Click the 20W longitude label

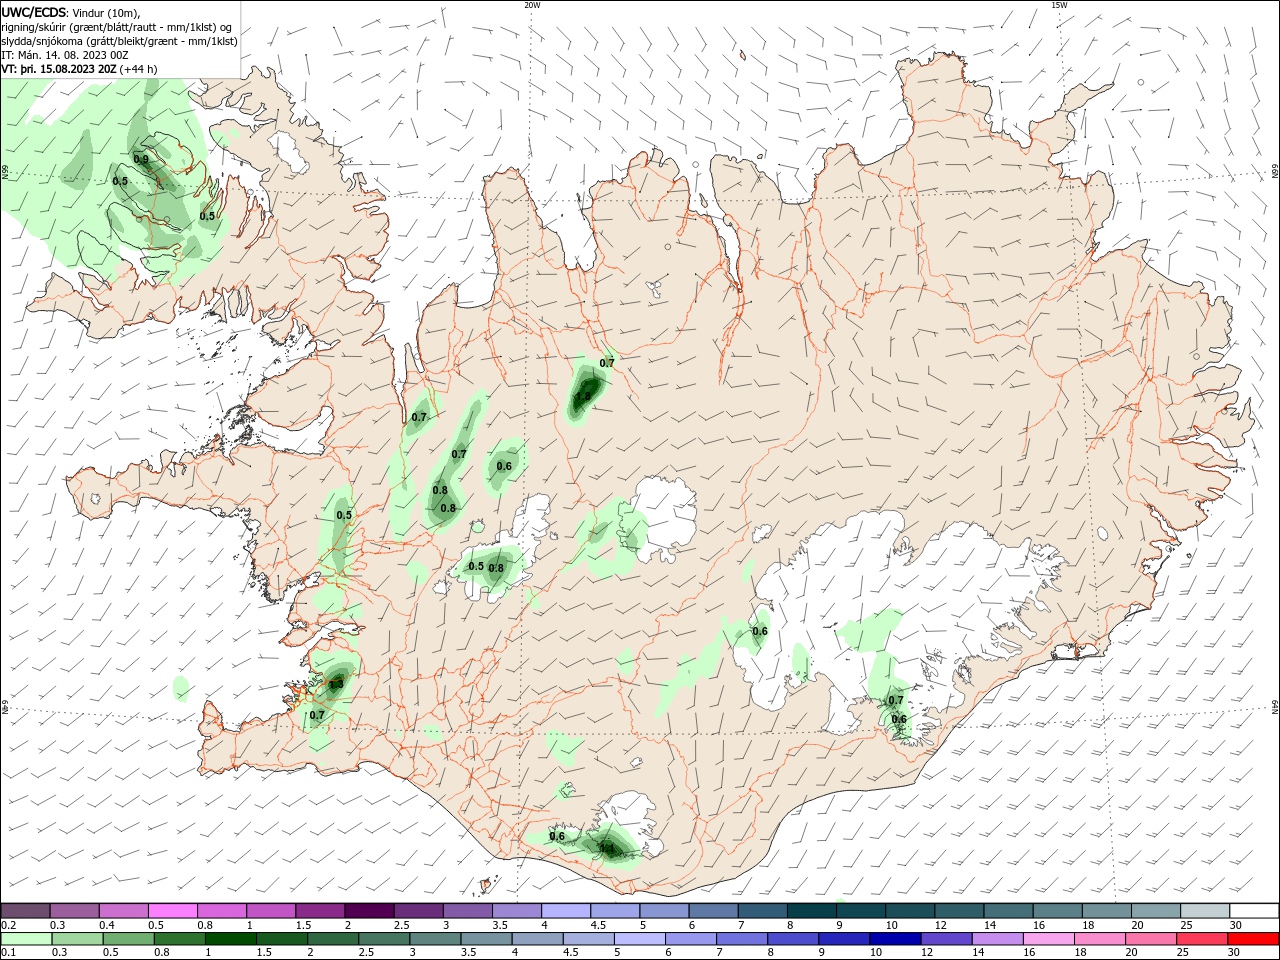(x=532, y=5)
